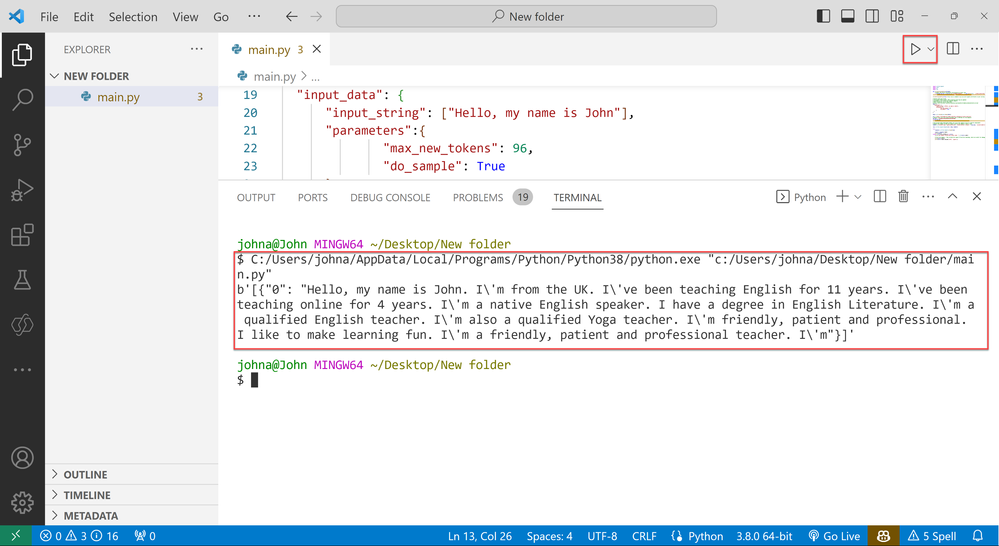Viewport: 999px width, 546px height.
Task: Open the View menu
Action: tap(185, 17)
